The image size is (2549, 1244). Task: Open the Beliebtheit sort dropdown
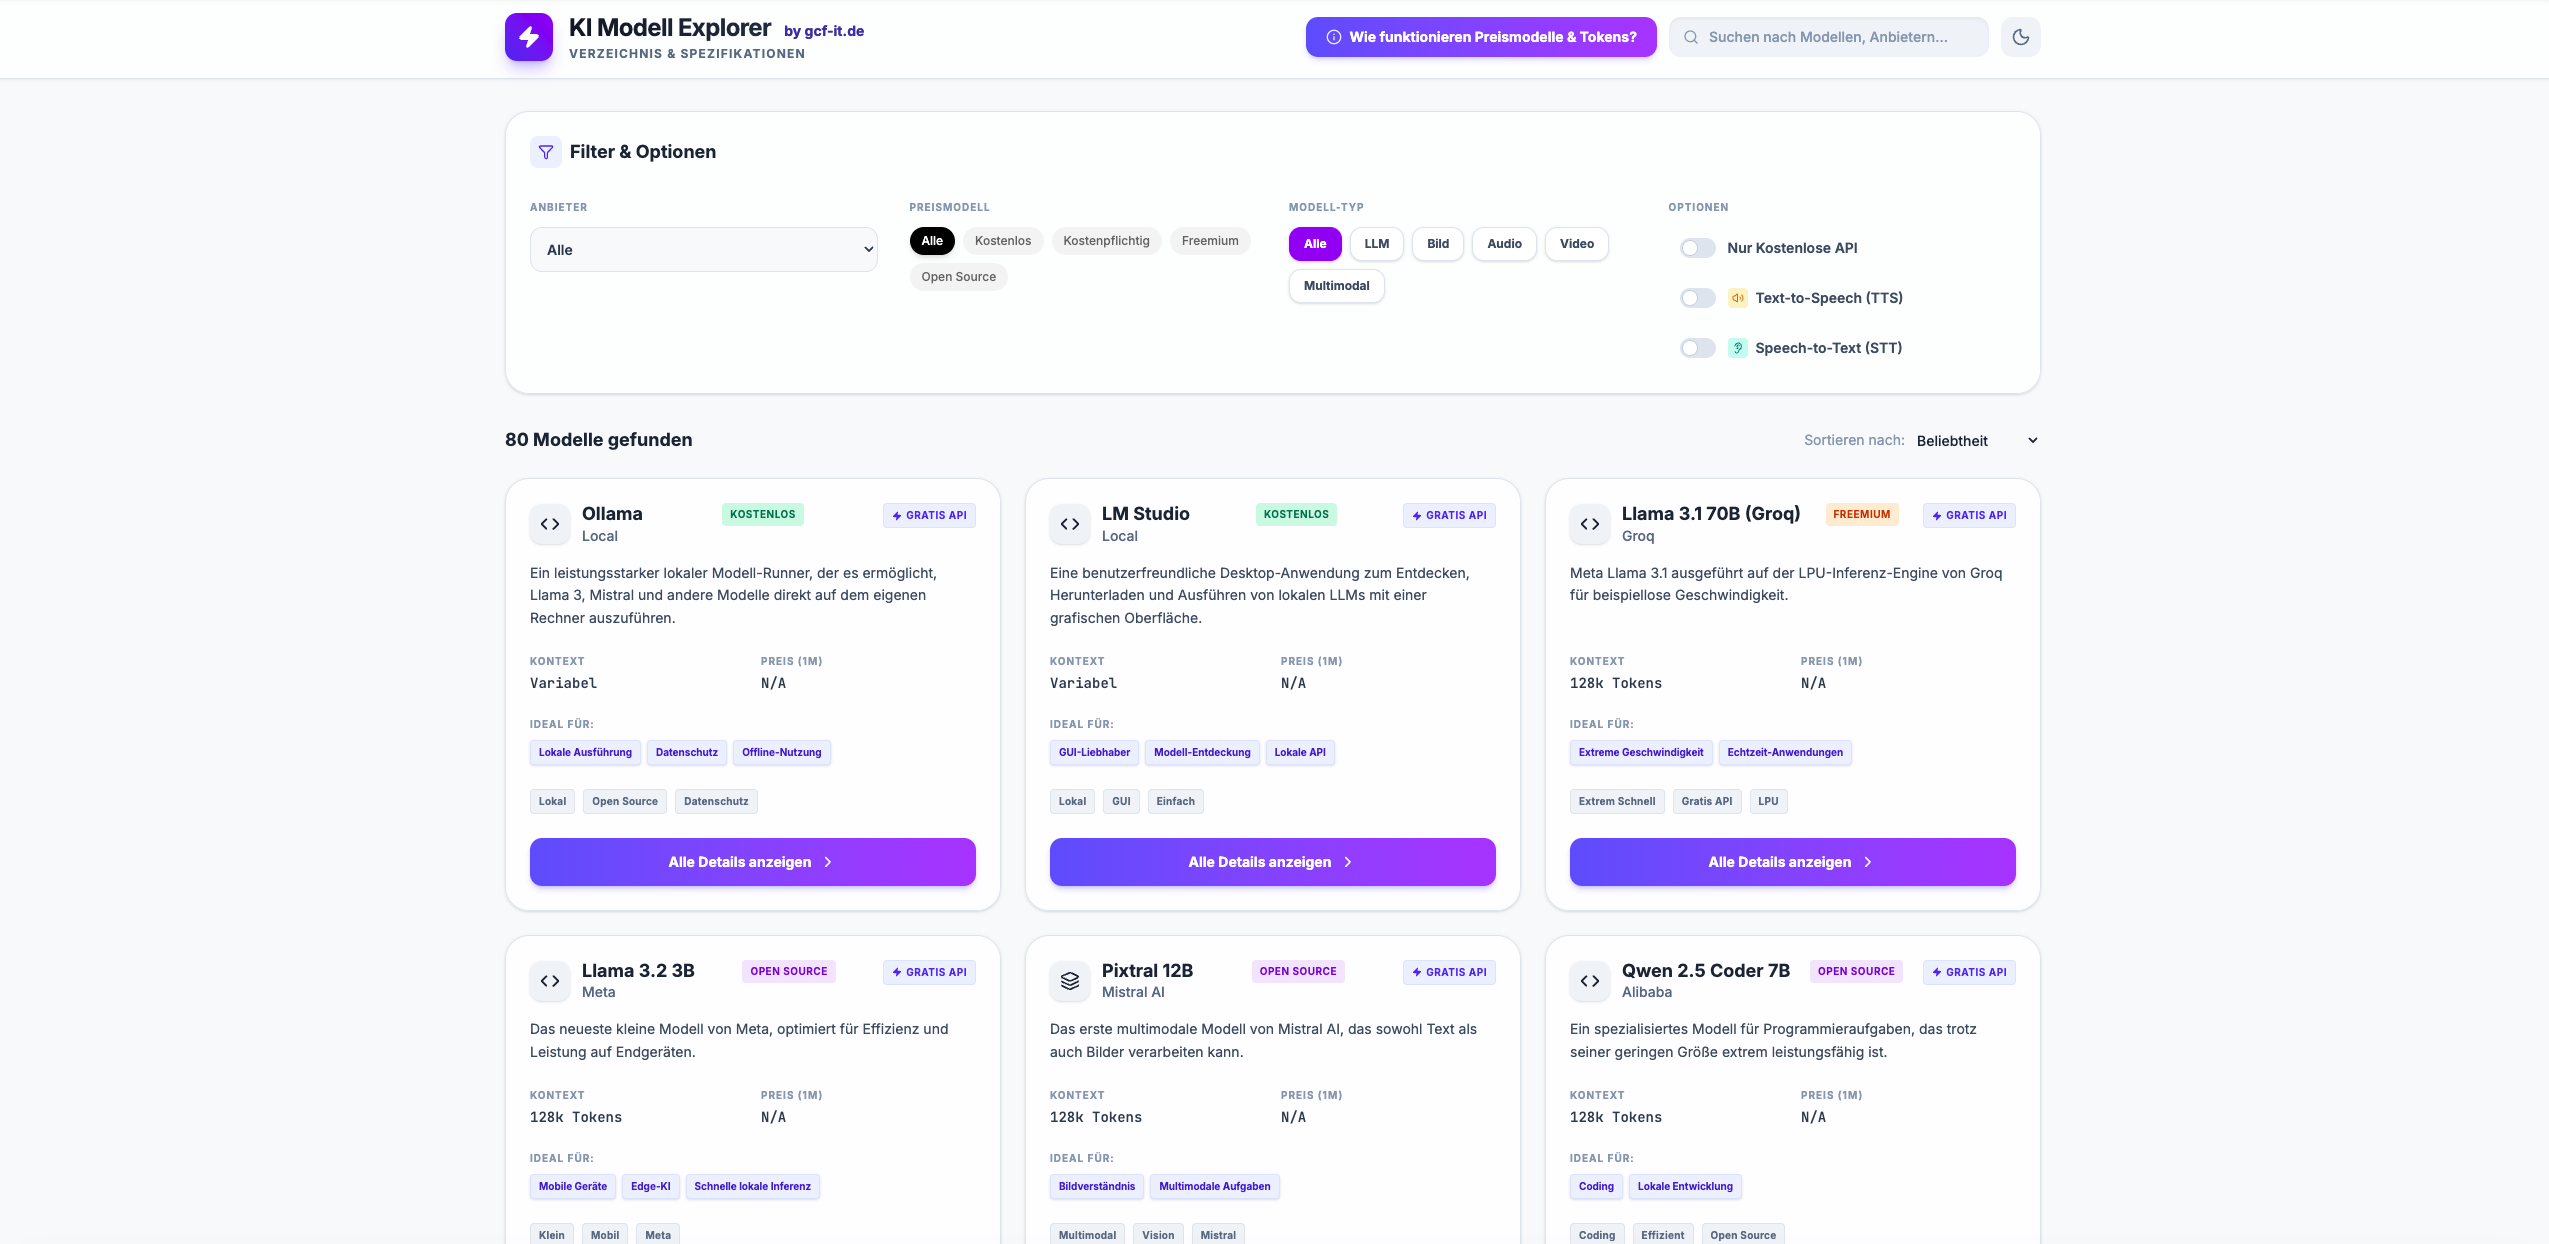coord(1976,441)
